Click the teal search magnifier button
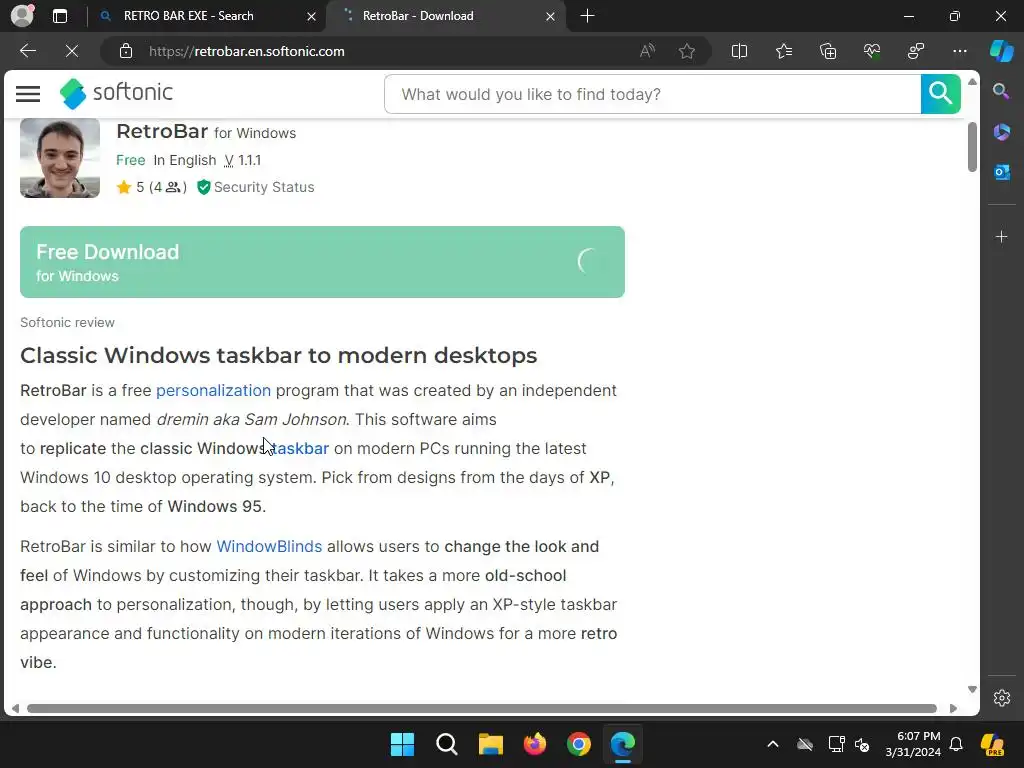Image resolution: width=1024 pixels, height=768 pixels. click(940, 94)
